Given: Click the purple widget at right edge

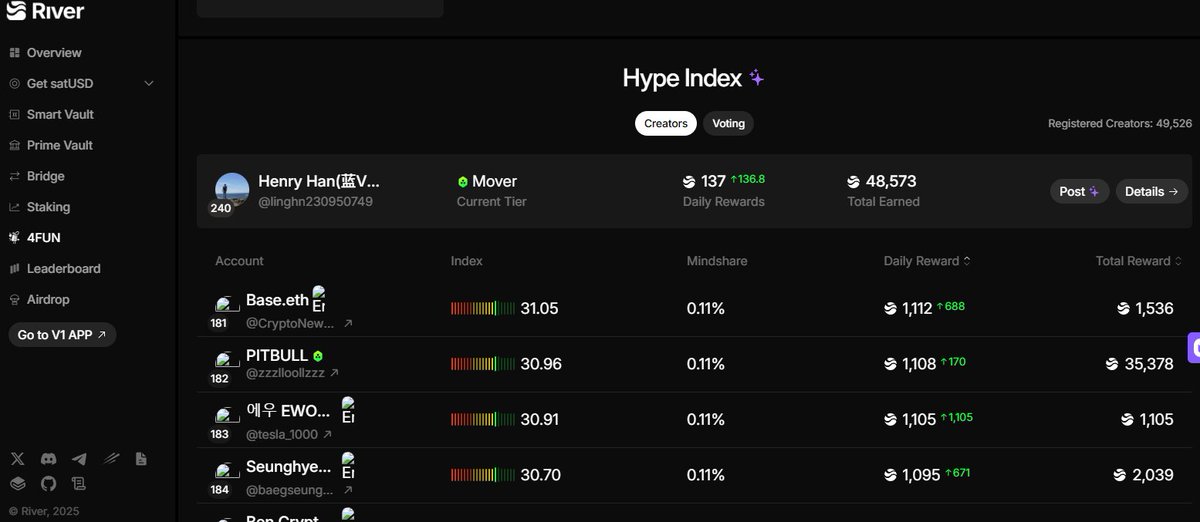Looking at the screenshot, I should click(1194, 348).
